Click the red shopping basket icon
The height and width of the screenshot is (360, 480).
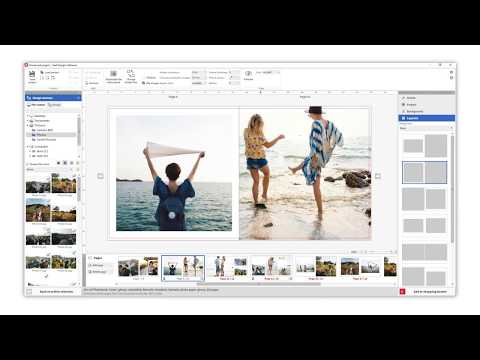point(402,292)
